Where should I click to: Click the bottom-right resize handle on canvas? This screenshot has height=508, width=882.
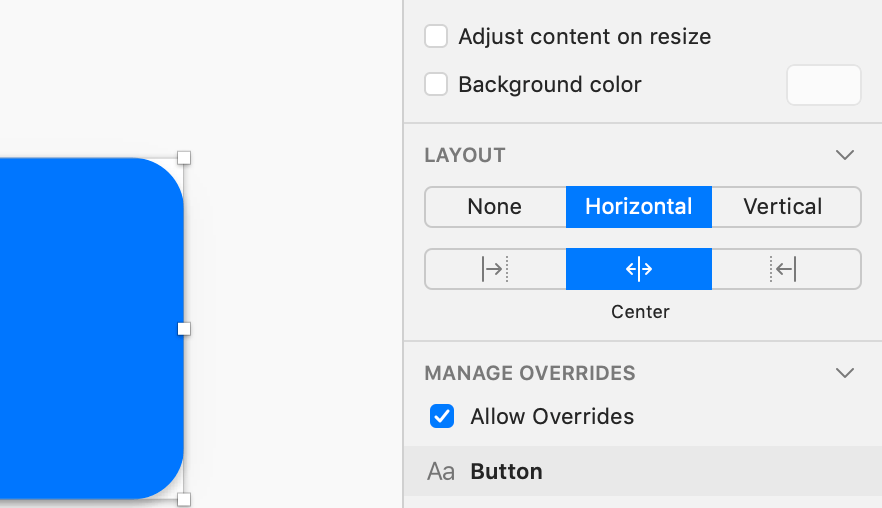click(x=184, y=498)
